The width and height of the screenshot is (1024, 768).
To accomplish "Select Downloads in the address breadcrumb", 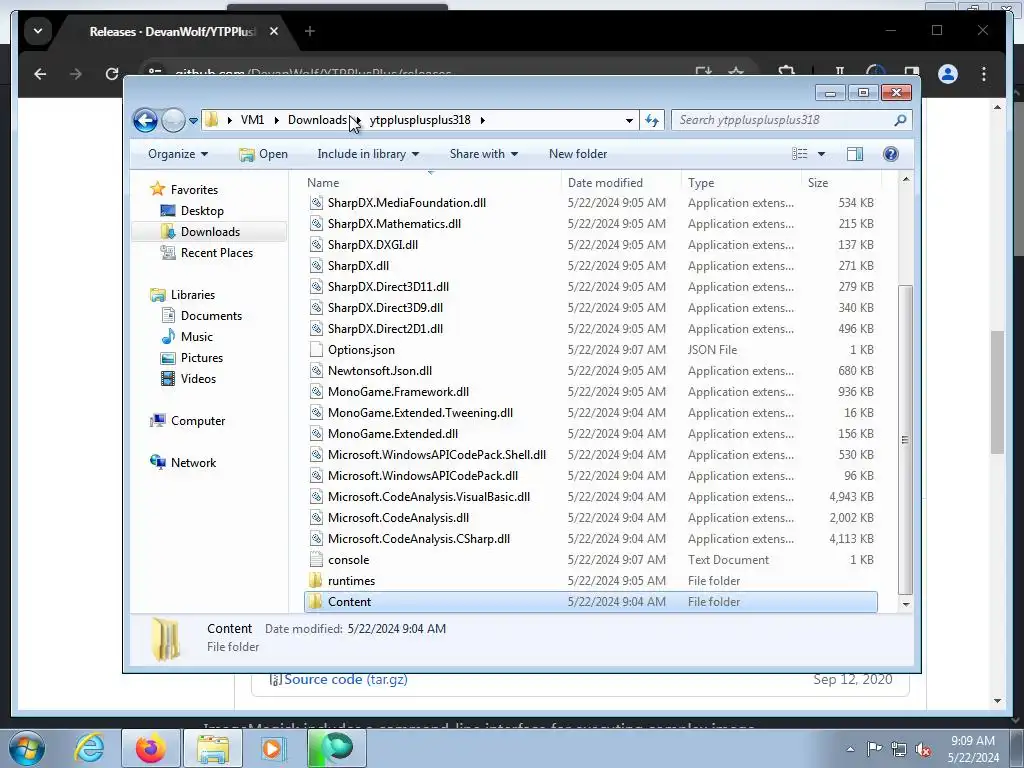I will [317, 120].
